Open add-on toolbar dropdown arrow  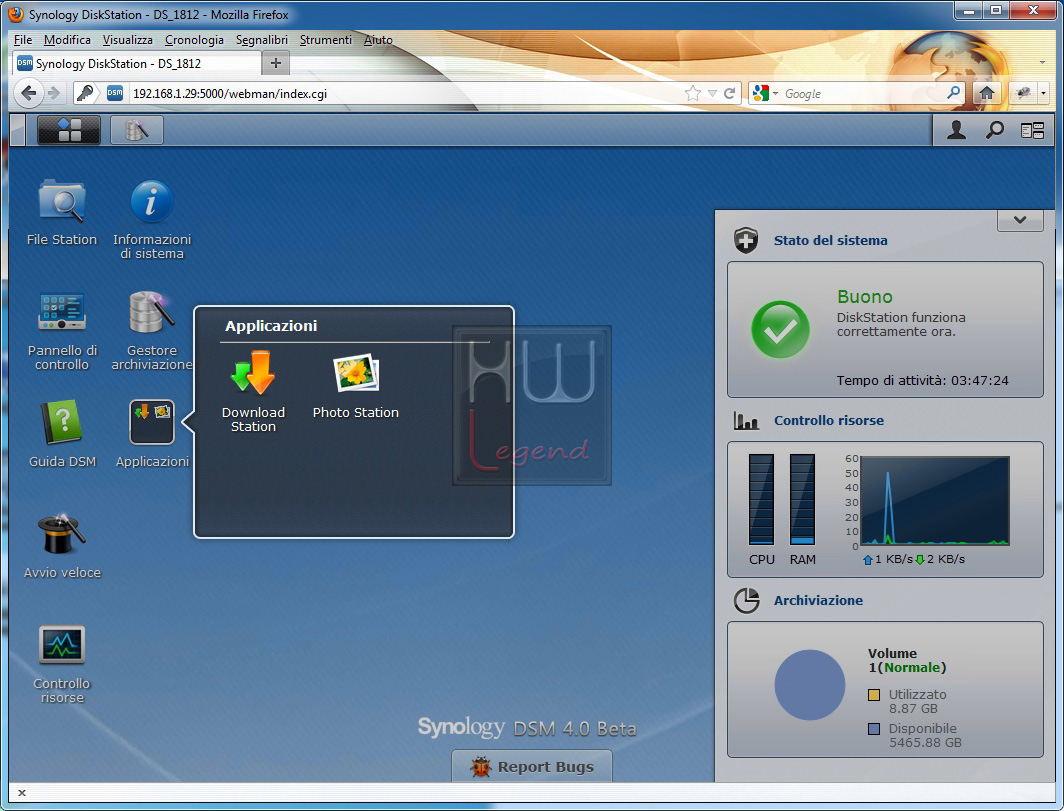pos(1044,93)
